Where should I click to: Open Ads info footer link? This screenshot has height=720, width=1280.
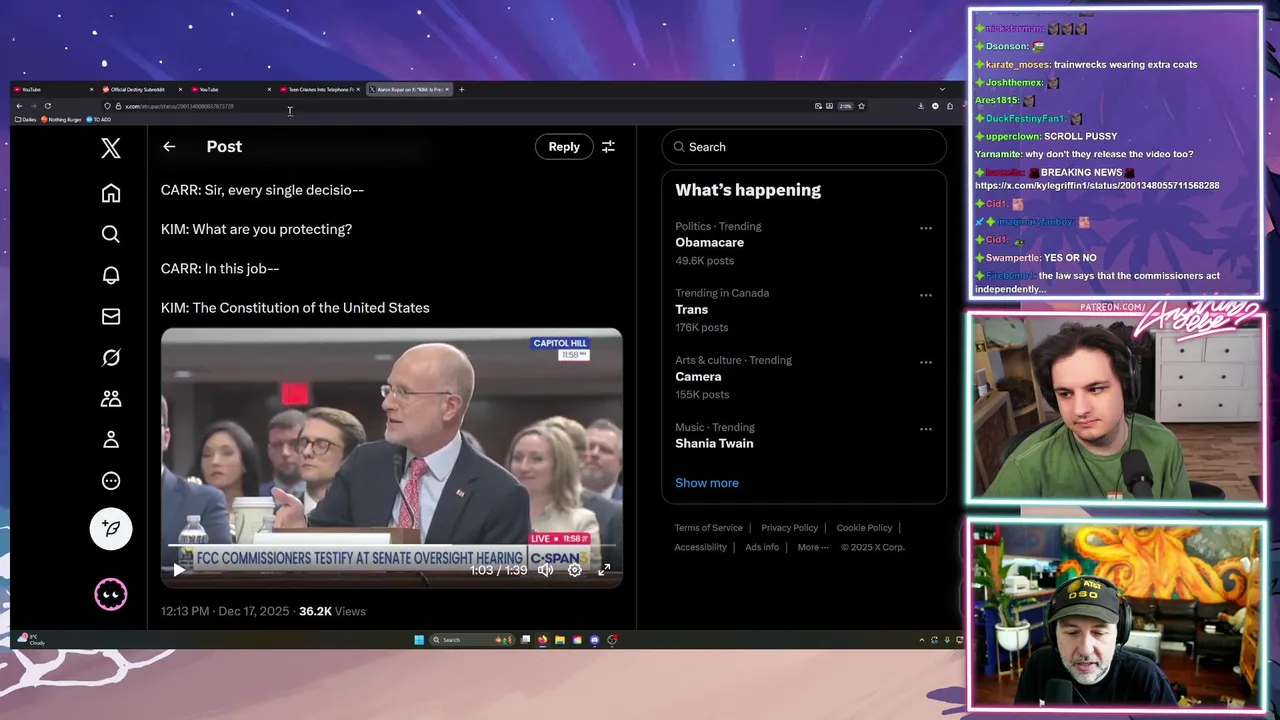point(762,547)
